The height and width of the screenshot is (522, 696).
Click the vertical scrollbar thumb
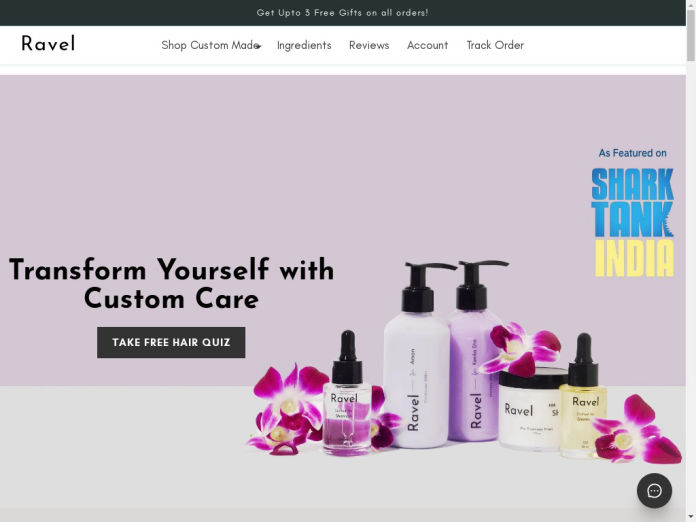pos(691,35)
